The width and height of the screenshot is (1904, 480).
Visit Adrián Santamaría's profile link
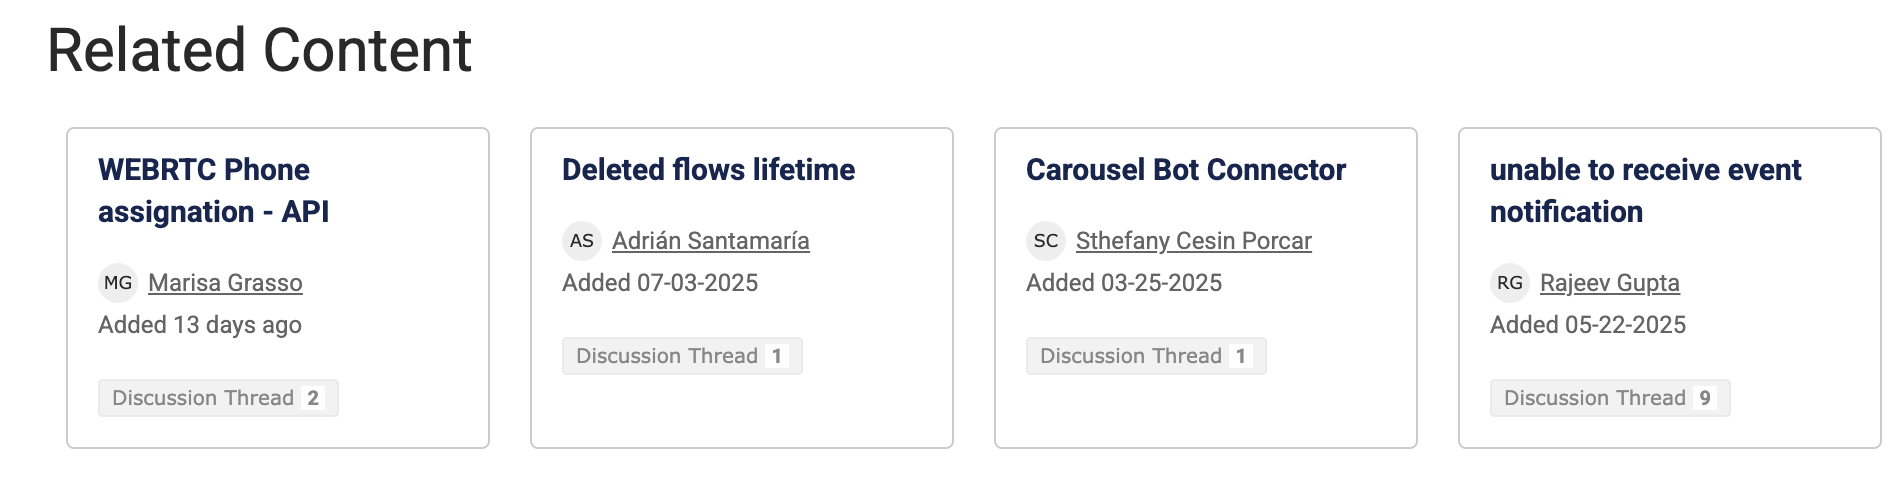pos(710,241)
